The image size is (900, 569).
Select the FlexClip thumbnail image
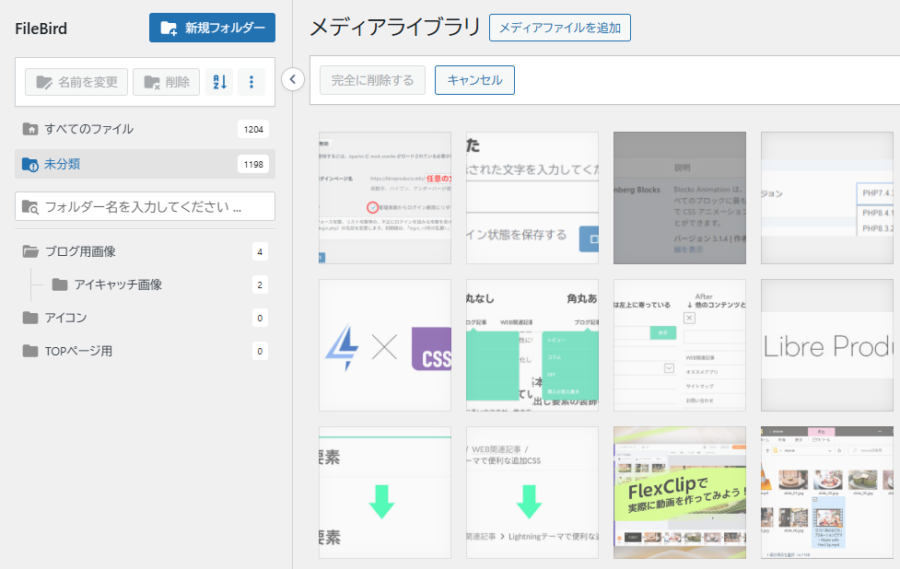coord(679,492)
